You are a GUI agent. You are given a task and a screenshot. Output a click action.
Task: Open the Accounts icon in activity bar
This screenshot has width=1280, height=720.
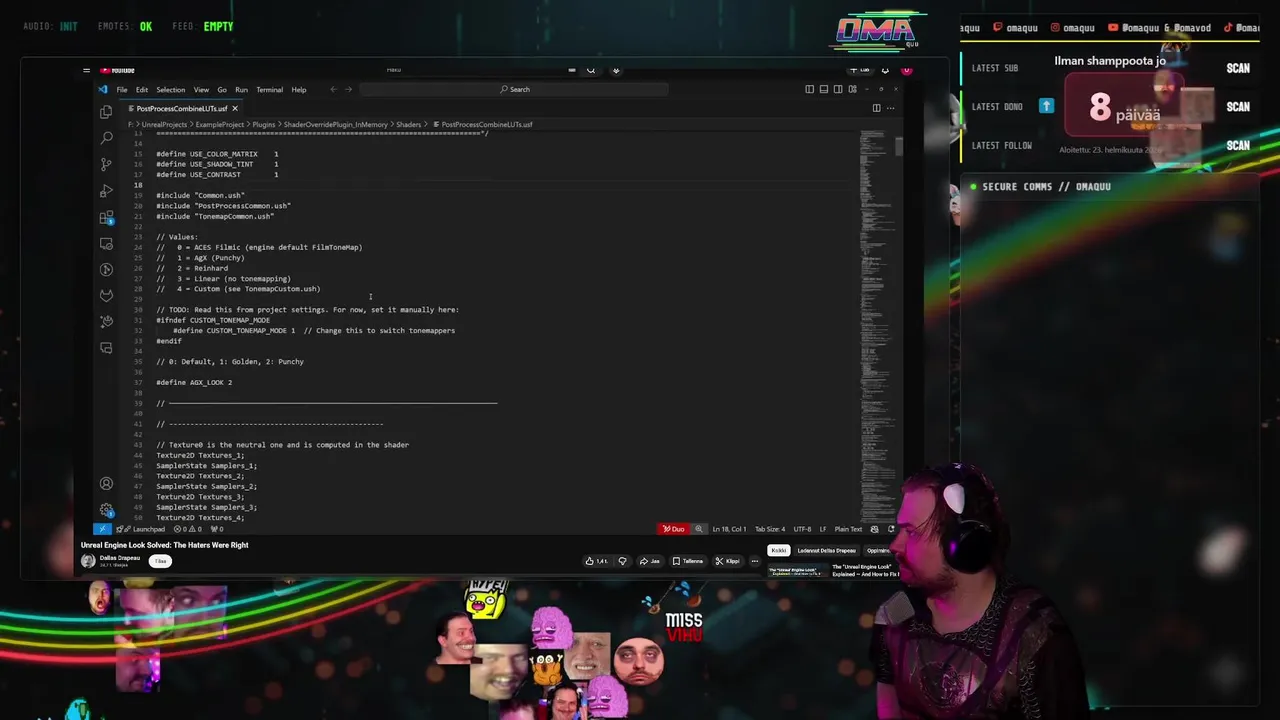click(107, 484)
